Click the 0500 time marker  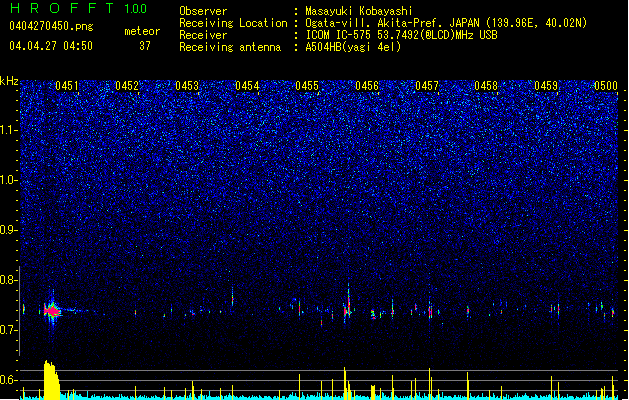point(606,86)
